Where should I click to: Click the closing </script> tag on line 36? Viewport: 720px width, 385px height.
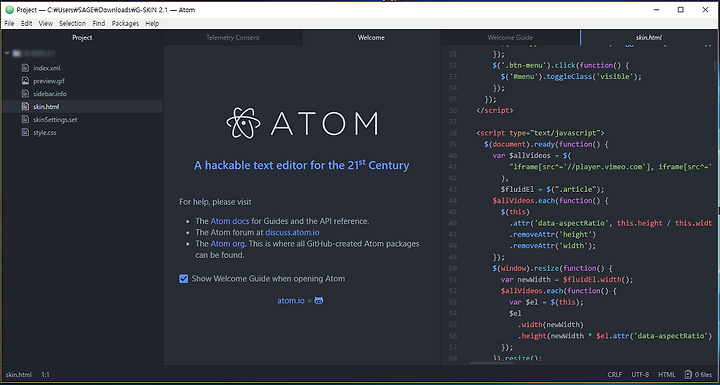(x=495, y=111)
